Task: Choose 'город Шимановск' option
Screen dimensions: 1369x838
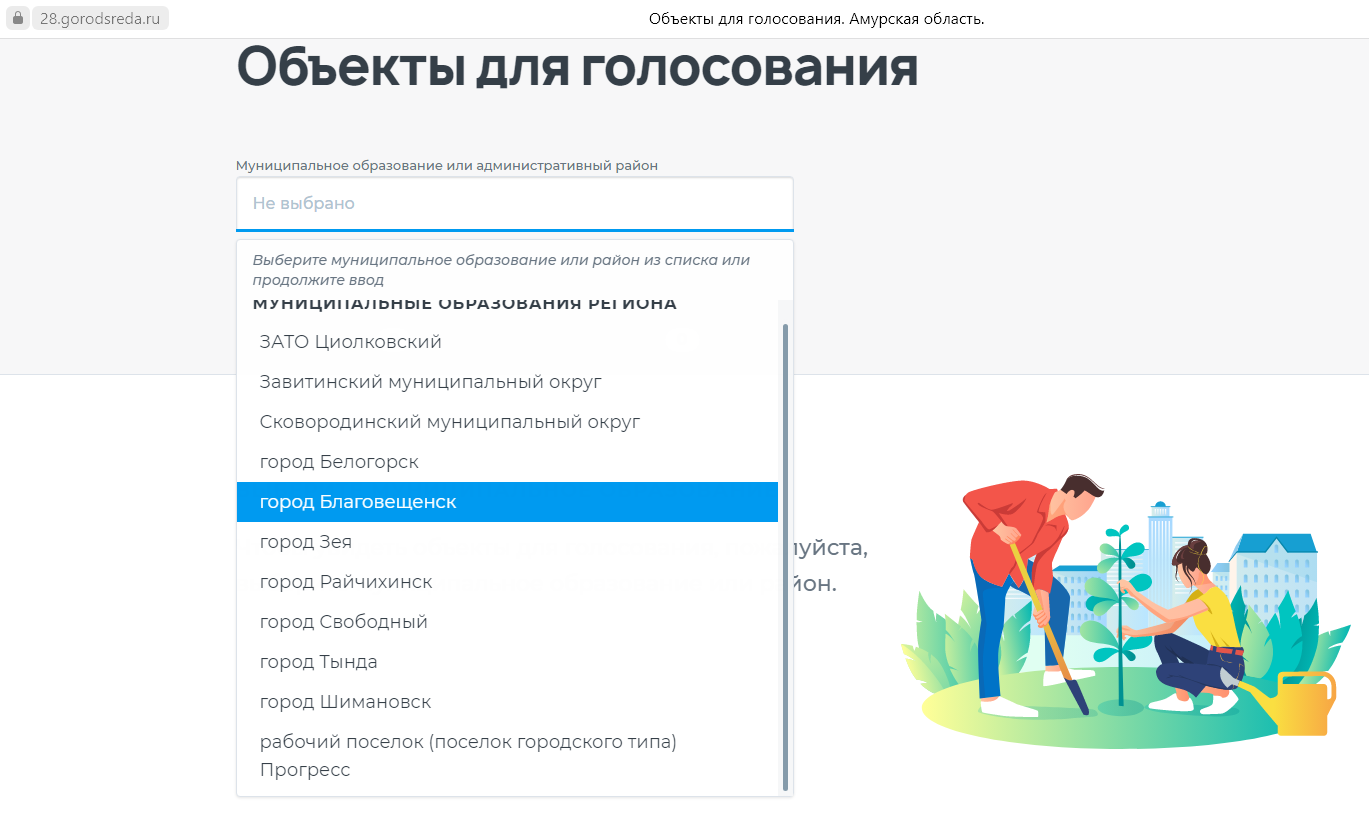Action: click(x=507, y=702)
